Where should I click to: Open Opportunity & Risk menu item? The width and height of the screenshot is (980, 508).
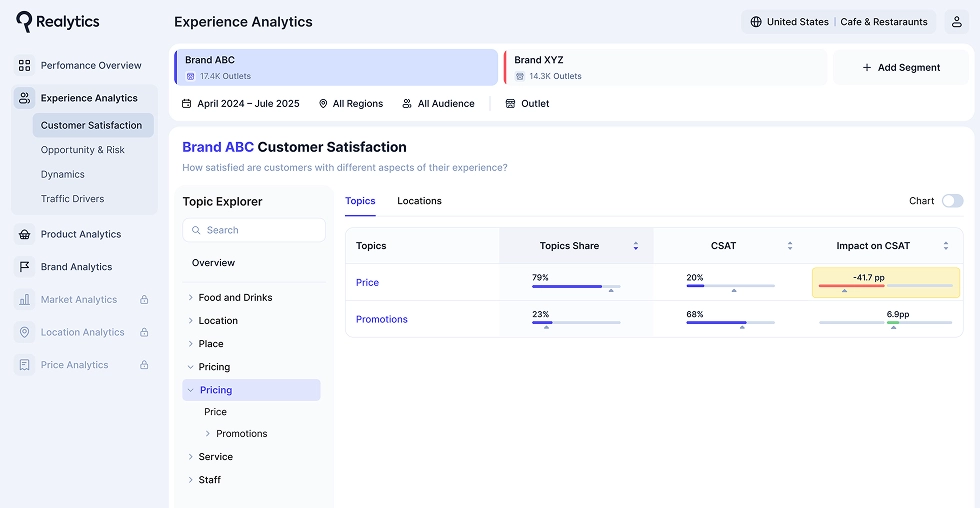83,150
